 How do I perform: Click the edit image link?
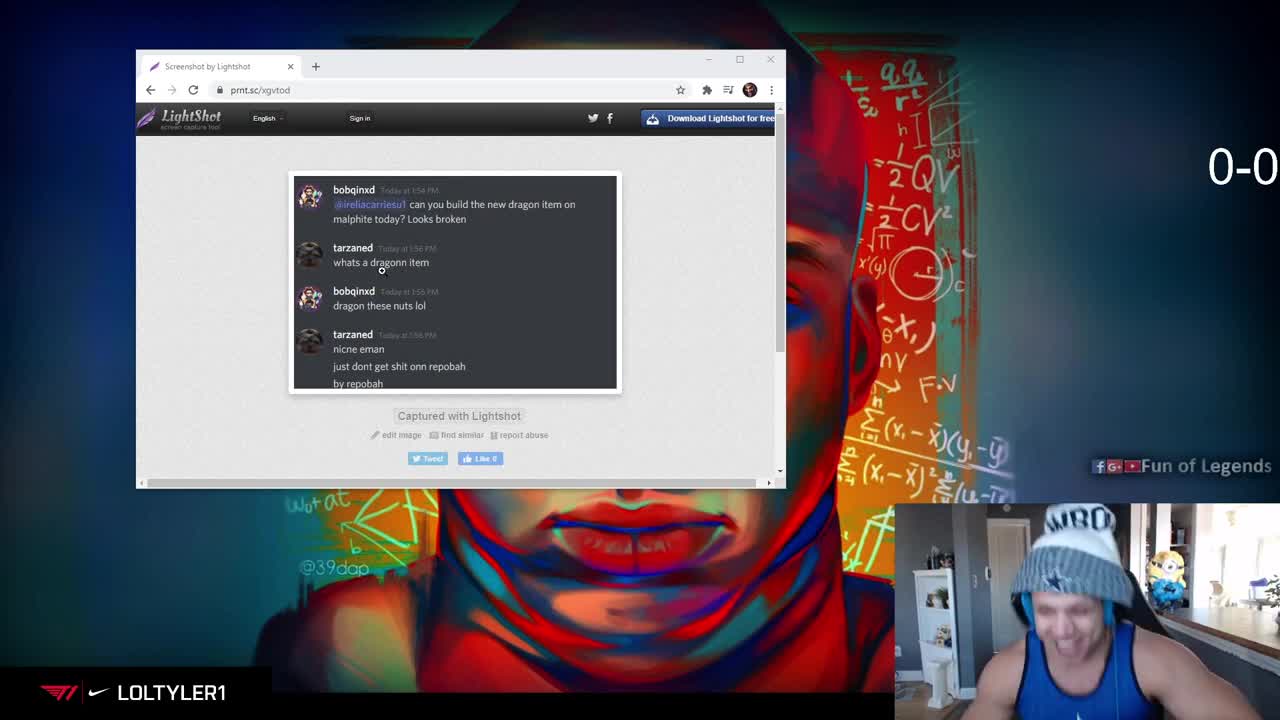point(397,435)
